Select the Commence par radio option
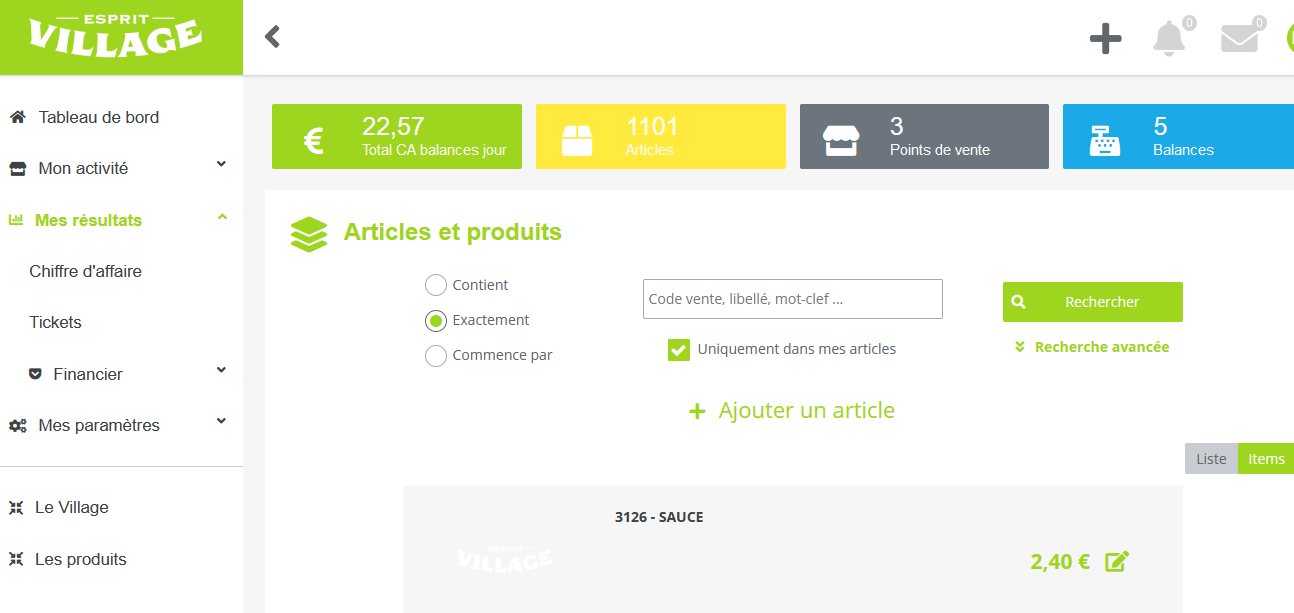 coord(436,356)
